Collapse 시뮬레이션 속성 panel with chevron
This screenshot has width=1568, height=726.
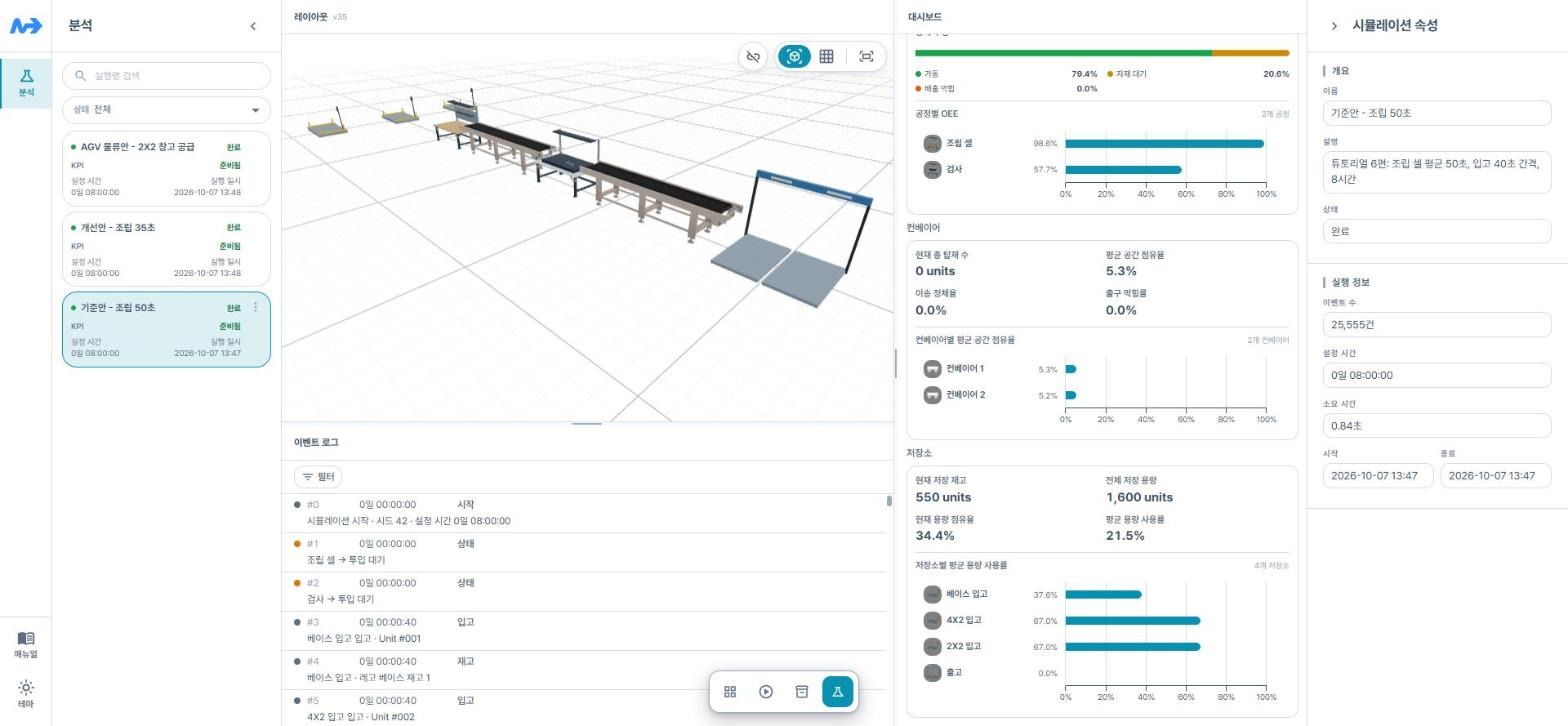pos(1334,26)
